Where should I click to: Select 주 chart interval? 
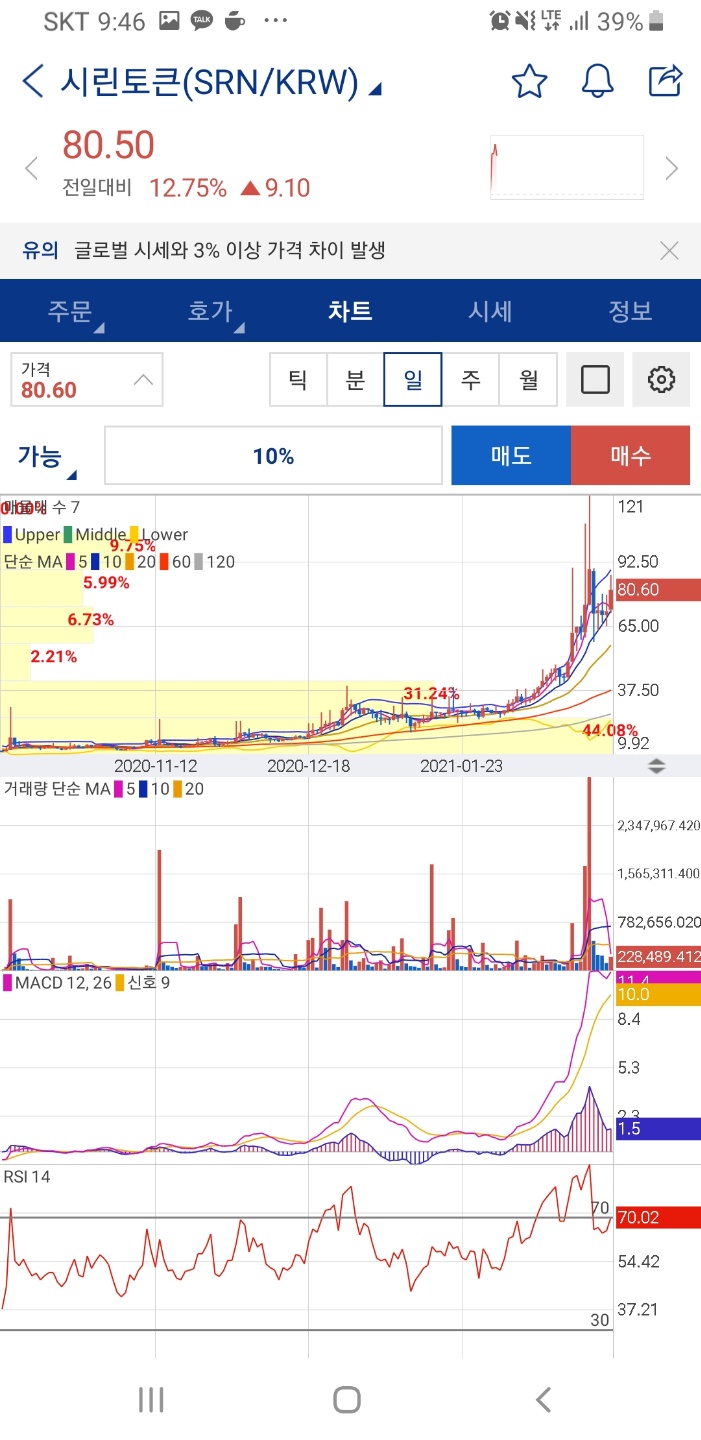click(x=470, y=379)
